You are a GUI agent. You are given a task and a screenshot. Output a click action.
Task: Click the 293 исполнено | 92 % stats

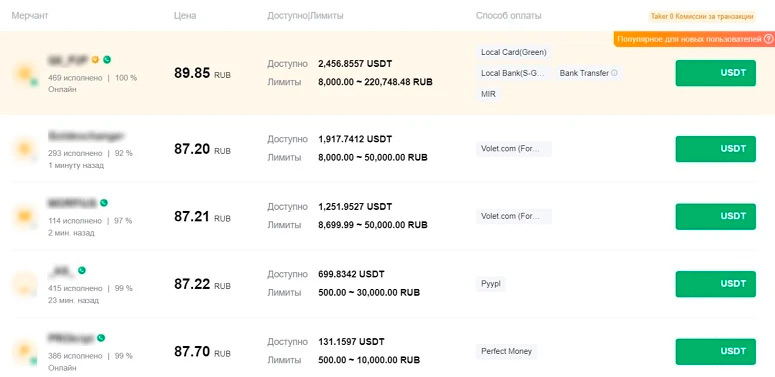point(90,154)
